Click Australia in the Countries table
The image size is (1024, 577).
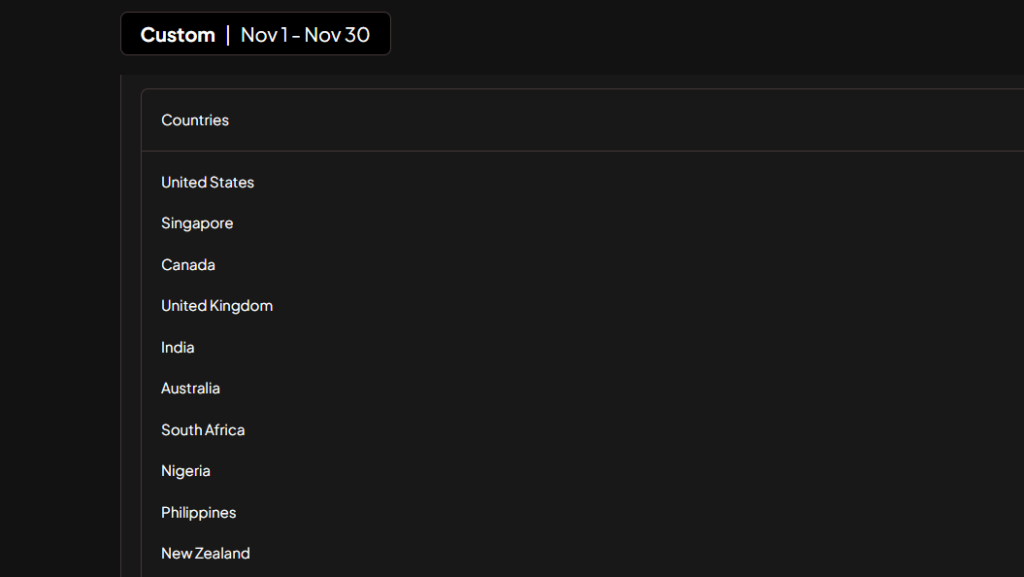click(191, 388)
